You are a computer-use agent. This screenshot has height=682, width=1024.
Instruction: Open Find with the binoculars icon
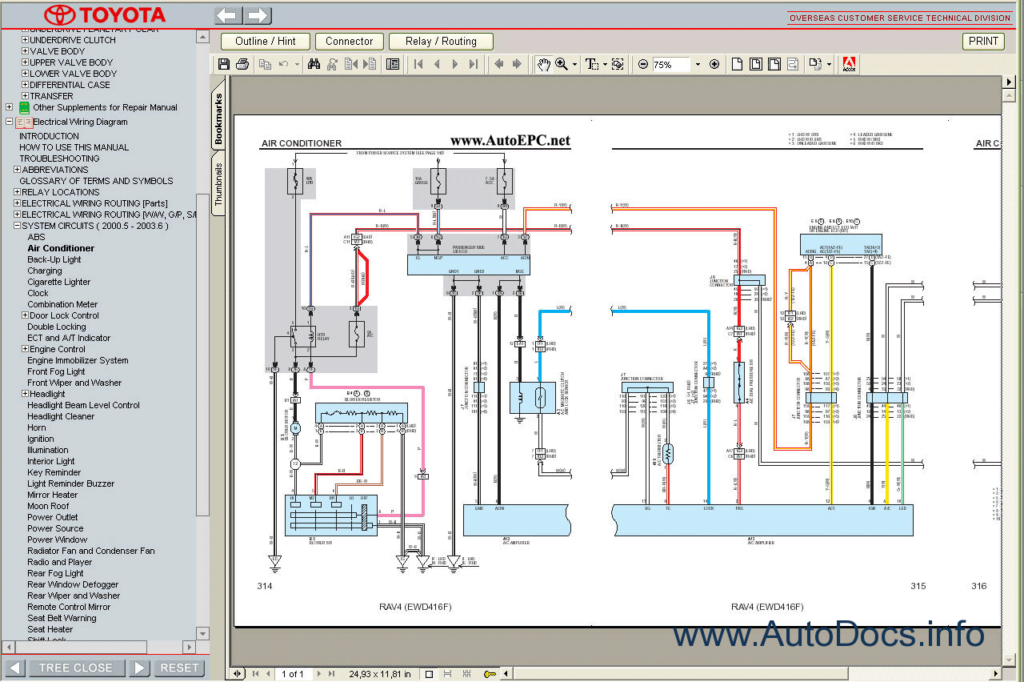[314, 64]
